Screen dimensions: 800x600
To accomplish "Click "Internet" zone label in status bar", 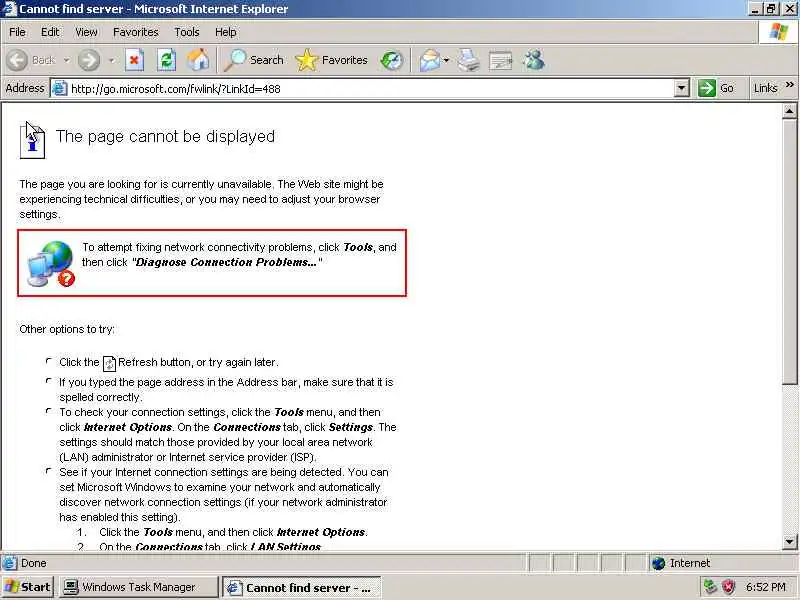I will pos(690,563).
